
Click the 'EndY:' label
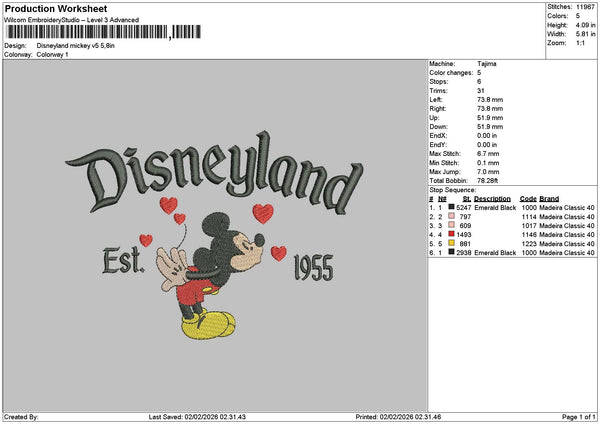click(x=438, y=145)
